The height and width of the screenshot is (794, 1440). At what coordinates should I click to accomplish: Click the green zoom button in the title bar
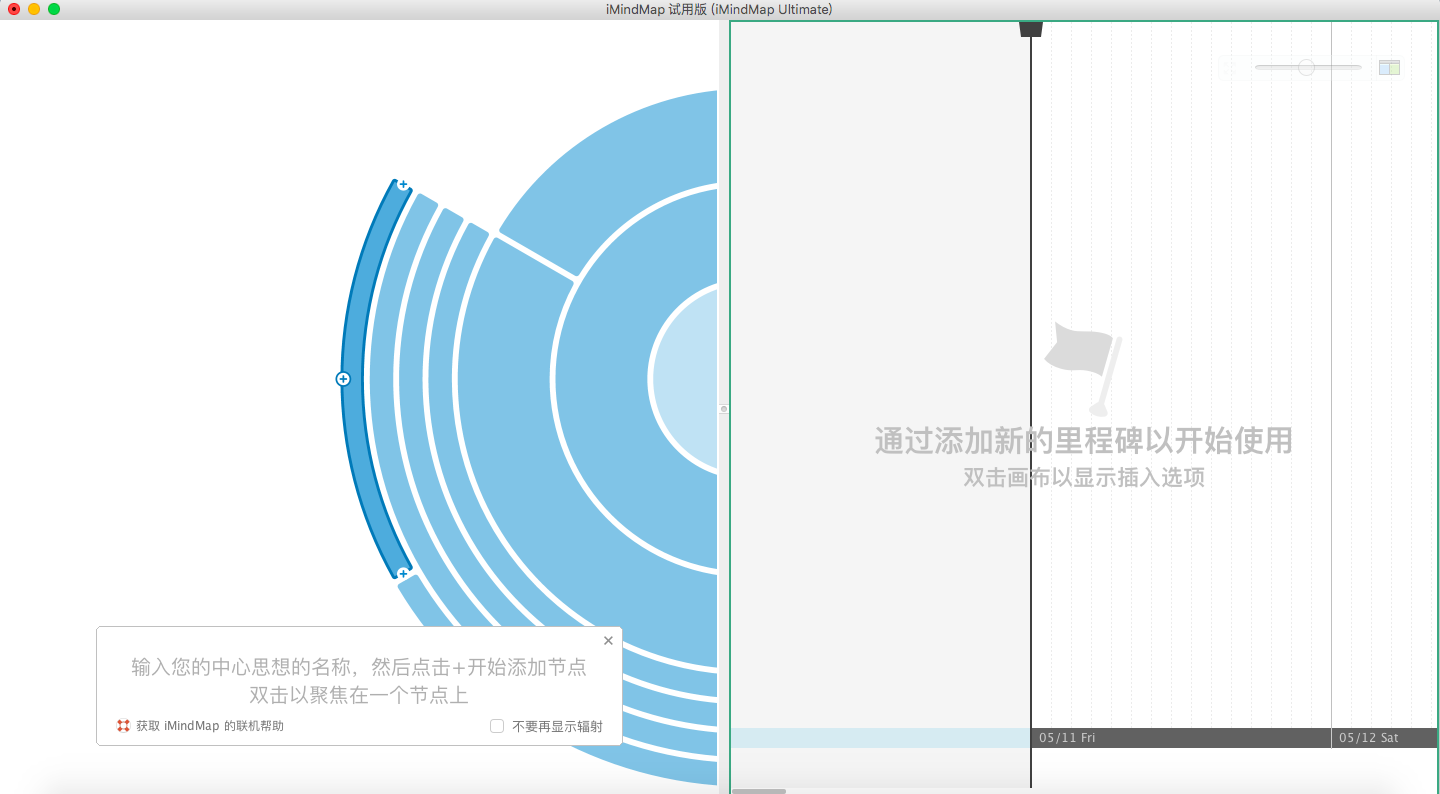(x=54, y=9)
